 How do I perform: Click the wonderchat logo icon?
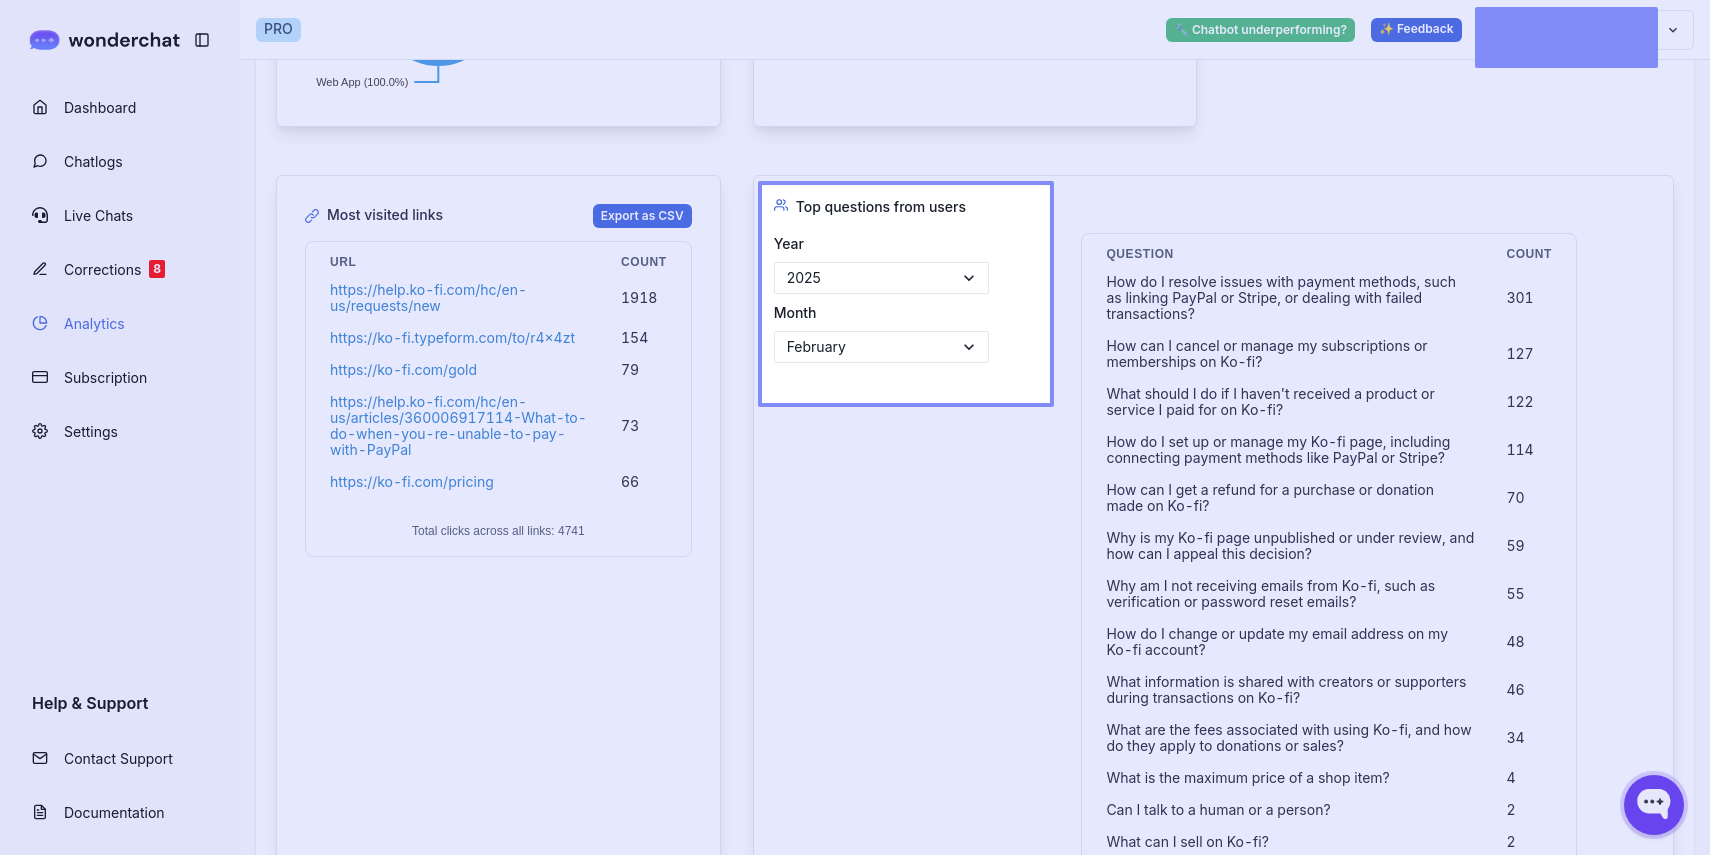44,40
